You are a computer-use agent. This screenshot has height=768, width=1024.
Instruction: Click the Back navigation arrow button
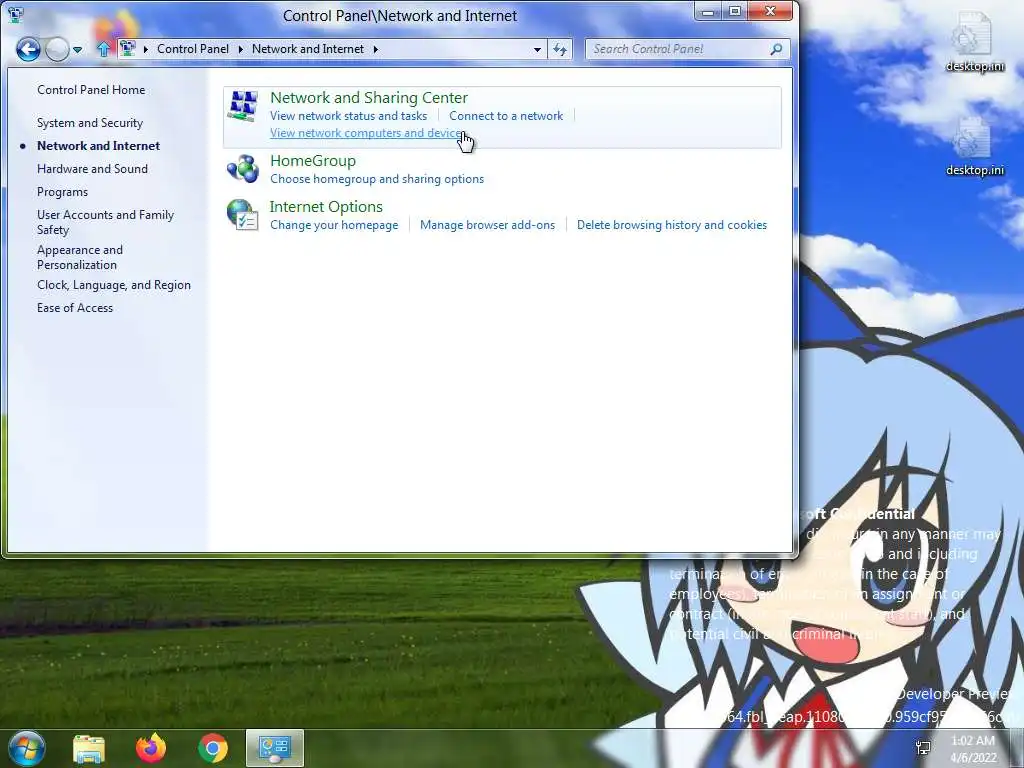click(28, 49)
